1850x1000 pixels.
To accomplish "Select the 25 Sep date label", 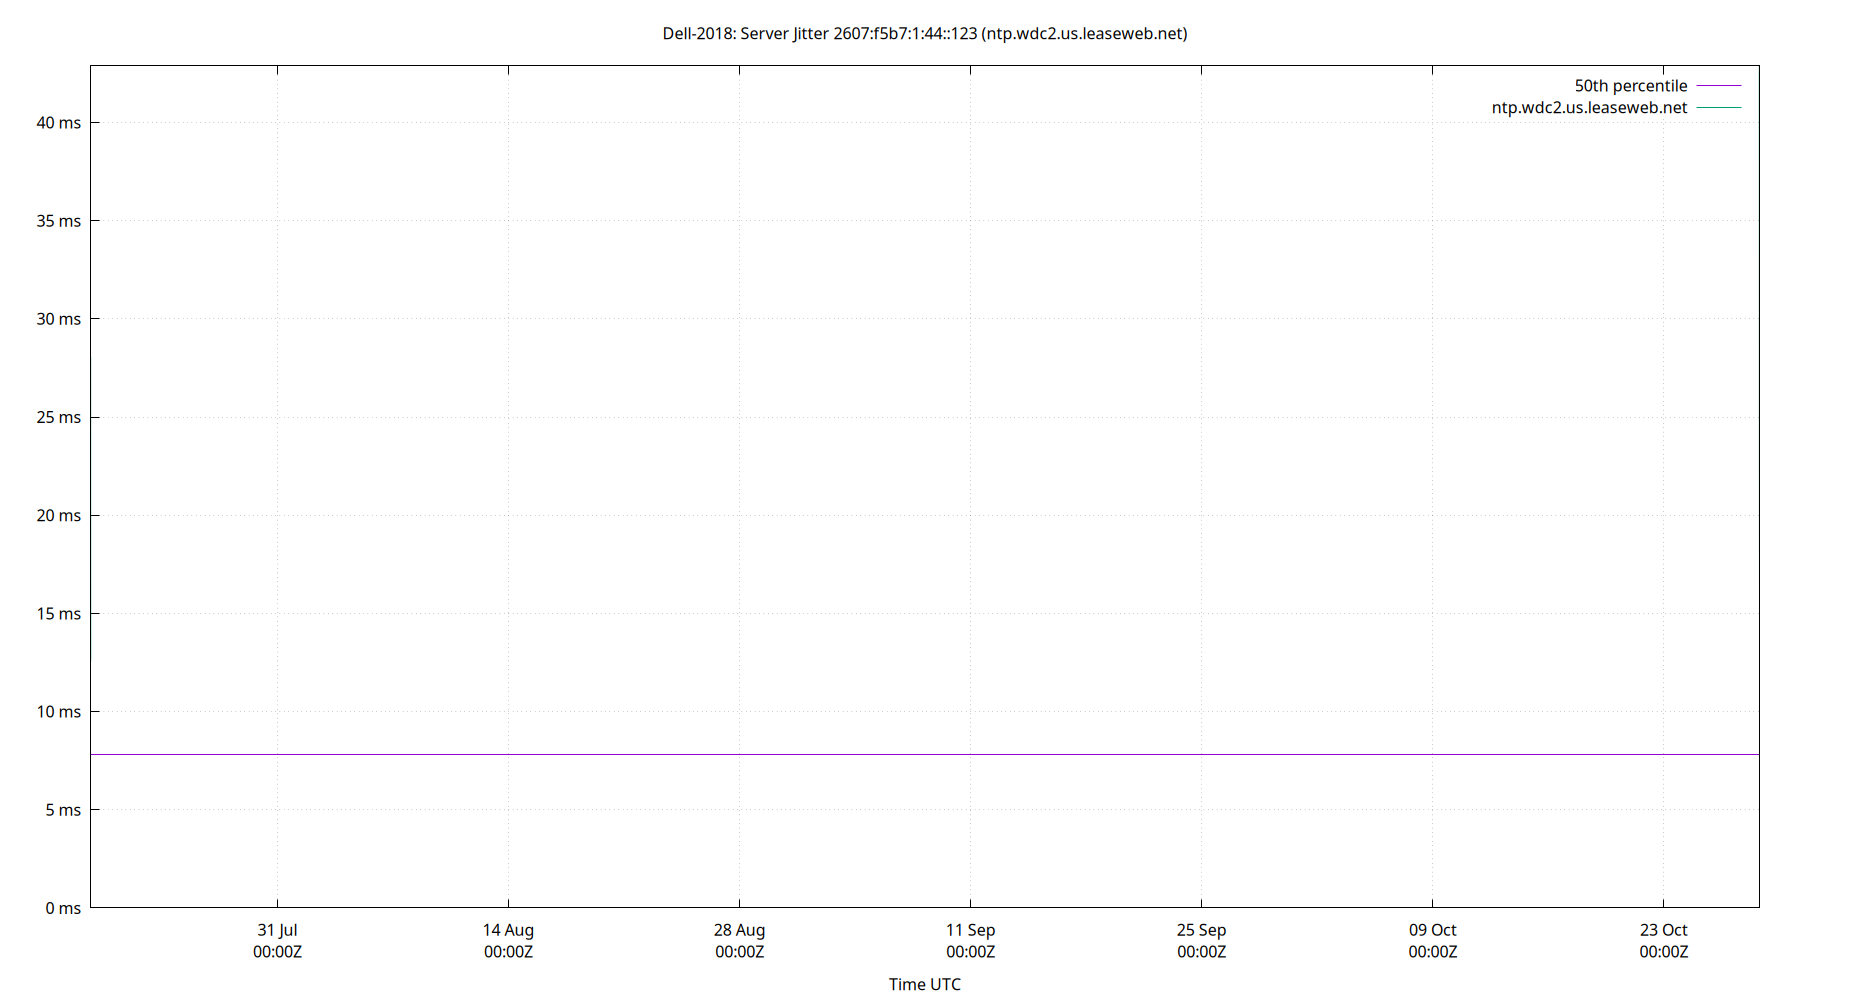I will (1203, 930).
